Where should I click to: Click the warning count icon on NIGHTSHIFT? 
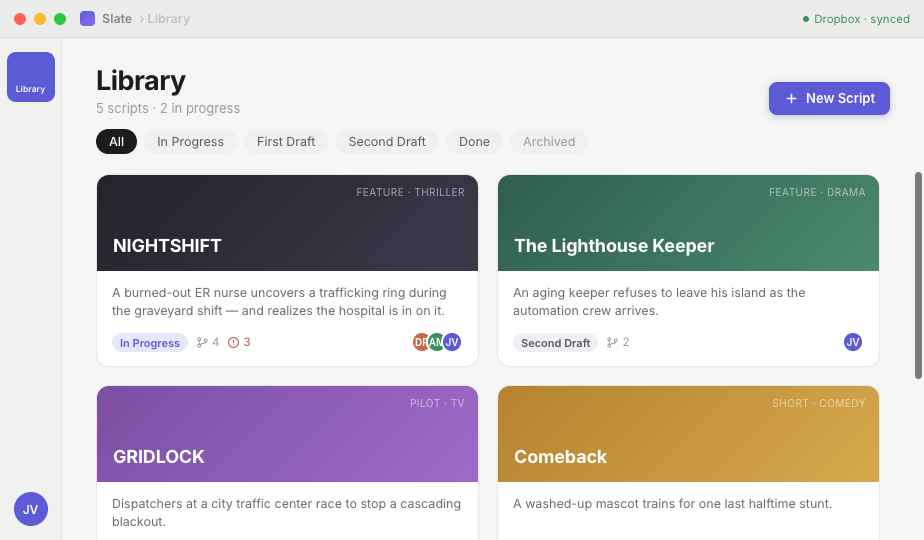pyautogui.click(x=233, y=342)
